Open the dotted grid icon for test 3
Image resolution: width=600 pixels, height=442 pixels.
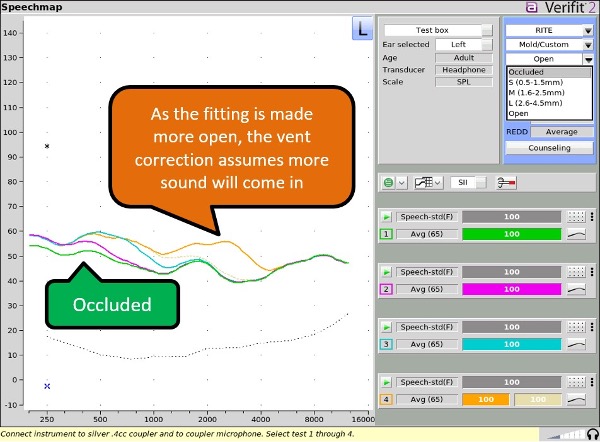click(x=576, y=327)
